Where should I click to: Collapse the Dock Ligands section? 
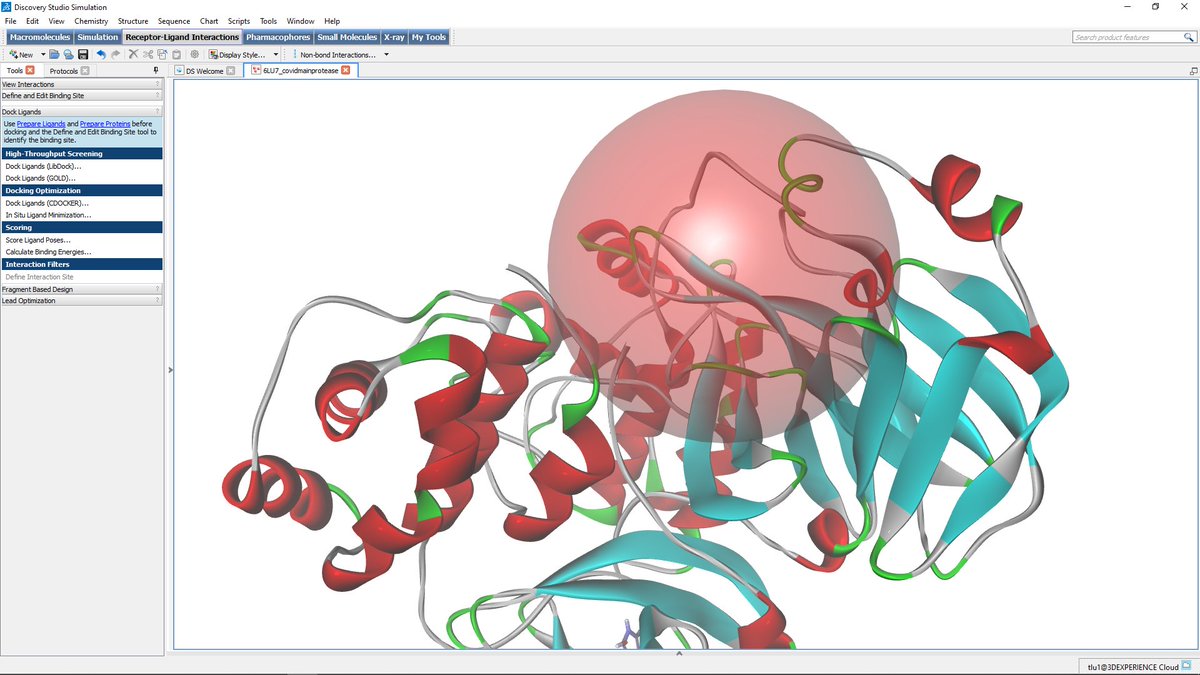pyautogui.click(x=158, y=111)
